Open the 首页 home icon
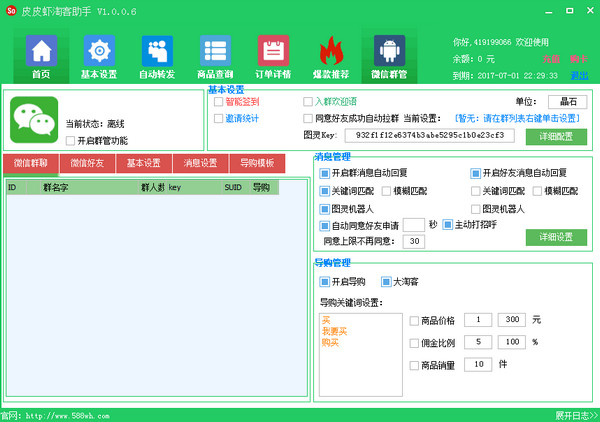 [x=41, y=56]
